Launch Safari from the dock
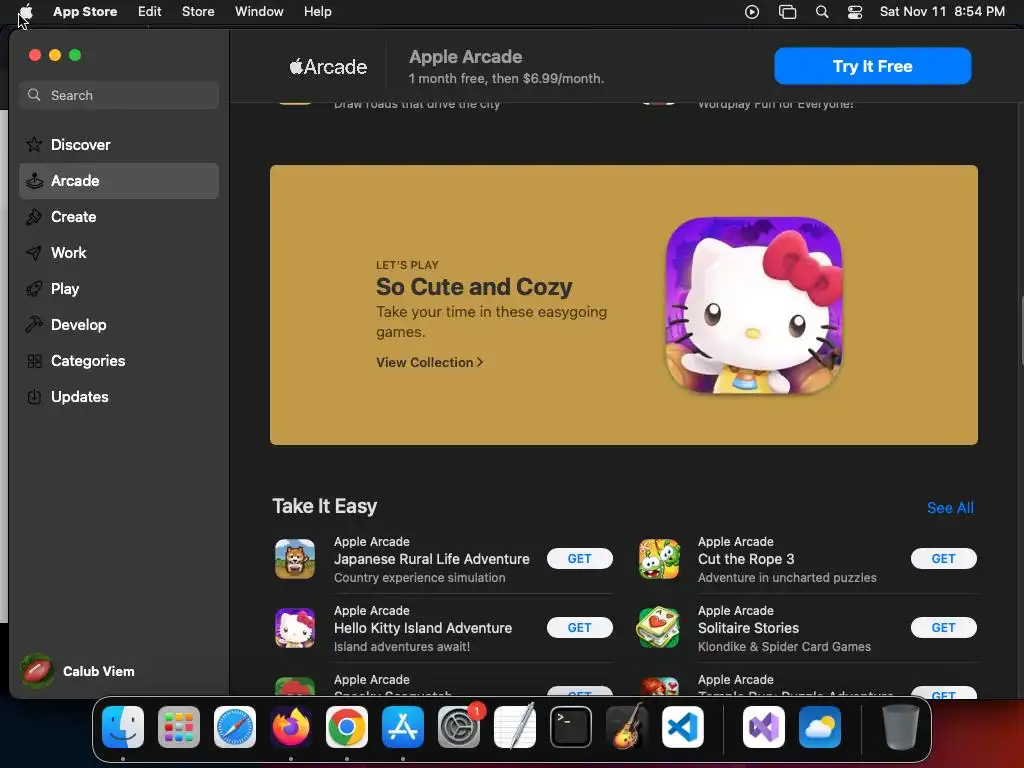The width and height of the screenshot is (1024, 768). pyautogui.click(x=235, y=727)
